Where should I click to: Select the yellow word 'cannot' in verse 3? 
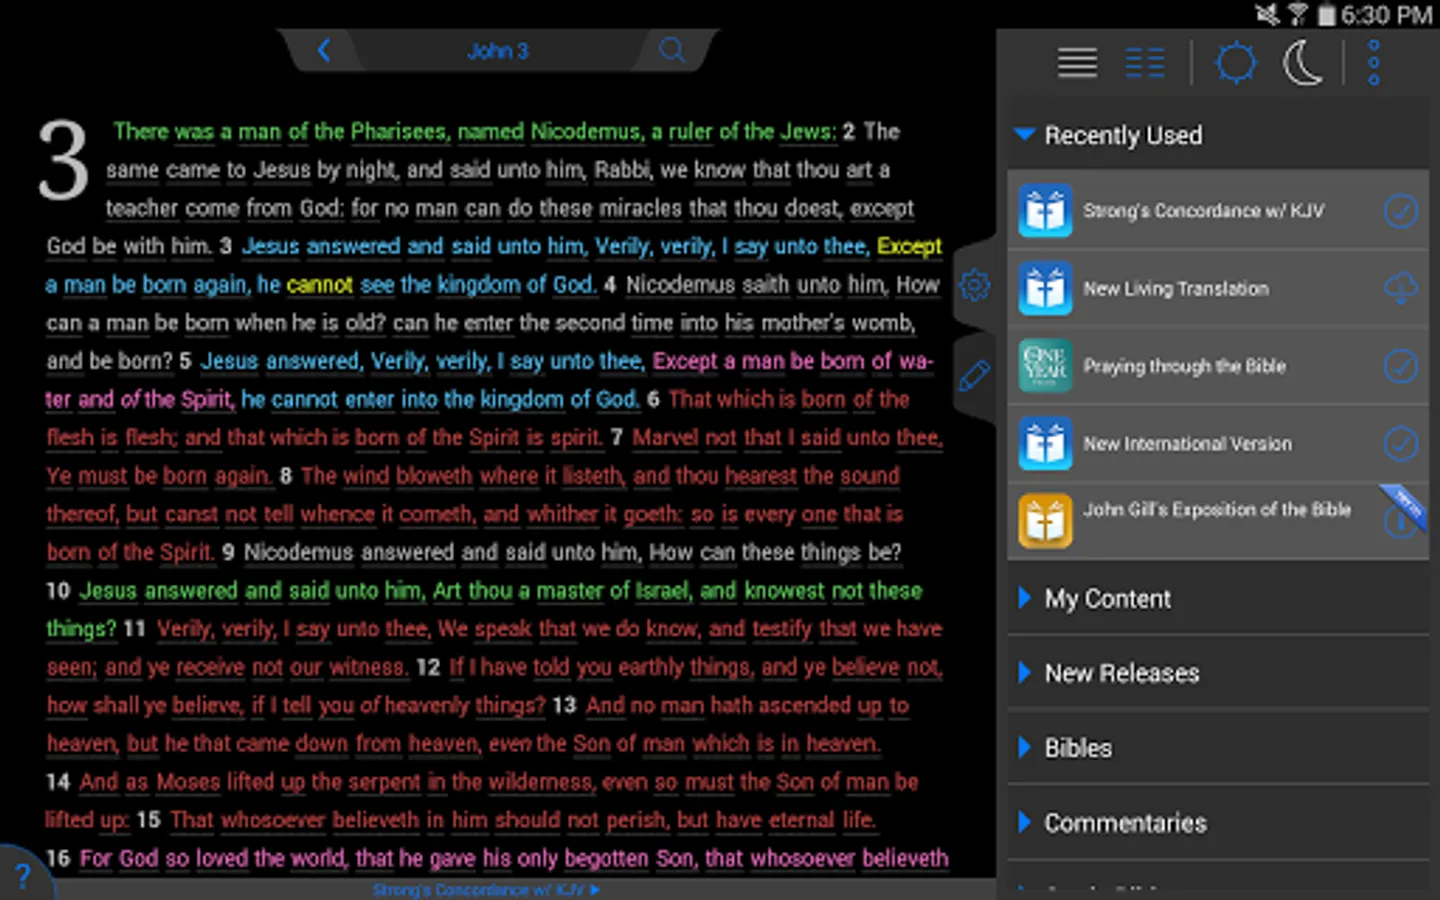320,285
